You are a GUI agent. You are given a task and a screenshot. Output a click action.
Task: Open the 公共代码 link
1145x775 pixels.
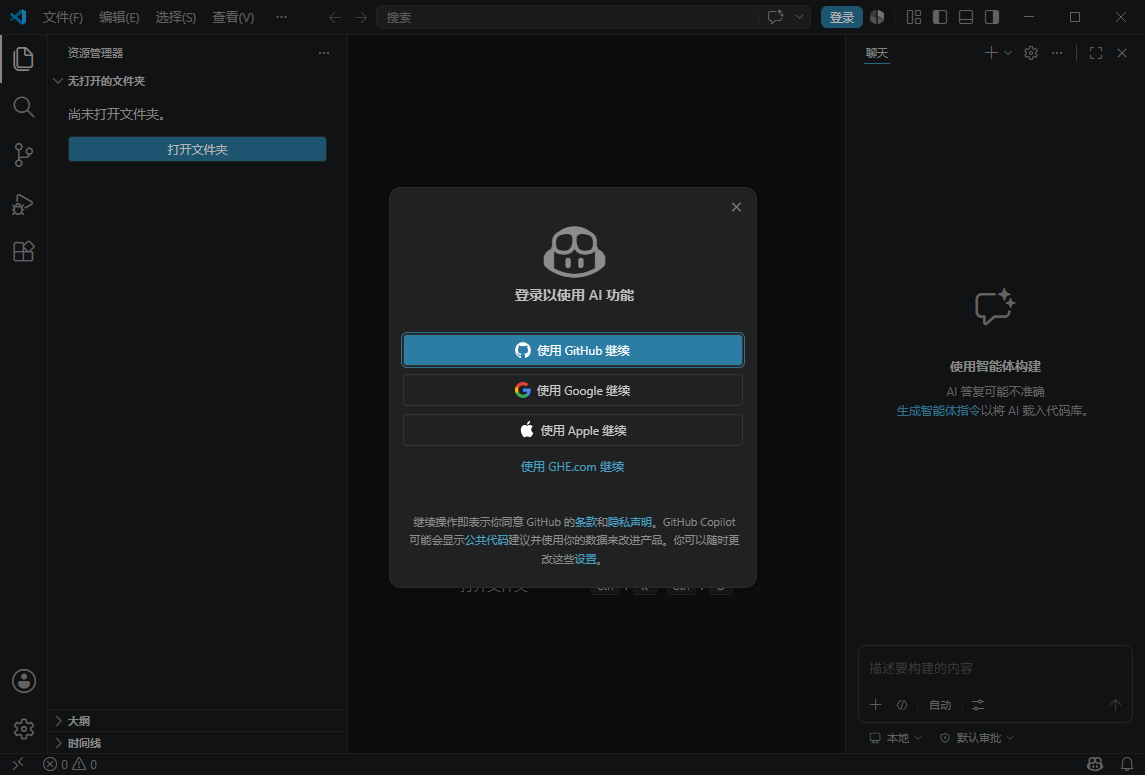click(486, 541)
